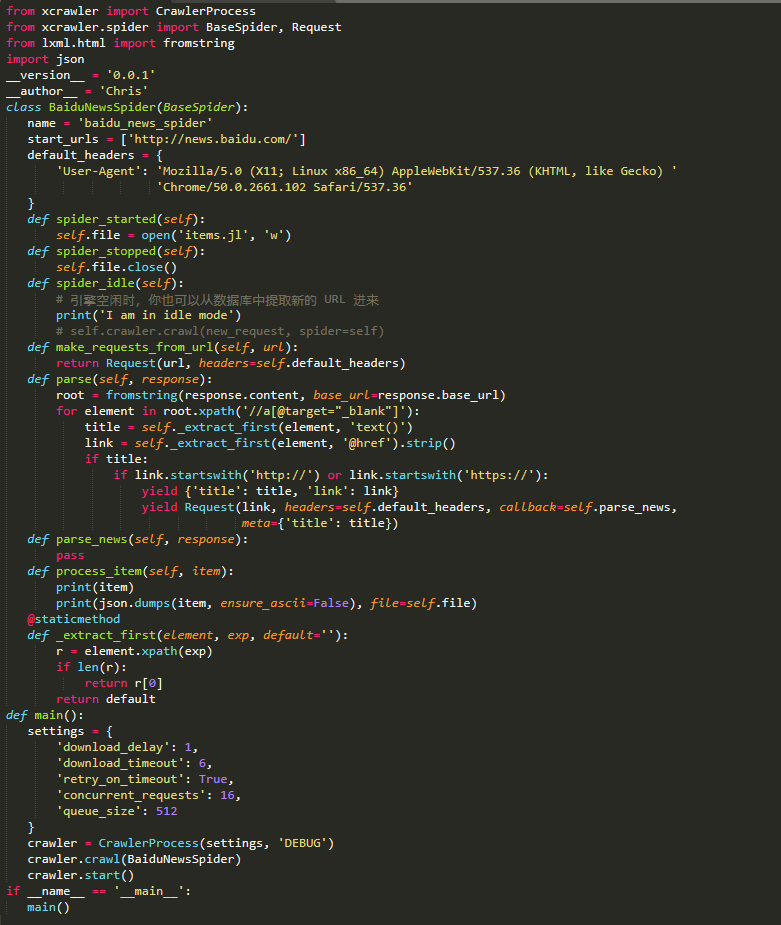Click the method name 'process_item'
The image size is (781, 925).
[x=99, y=571]
